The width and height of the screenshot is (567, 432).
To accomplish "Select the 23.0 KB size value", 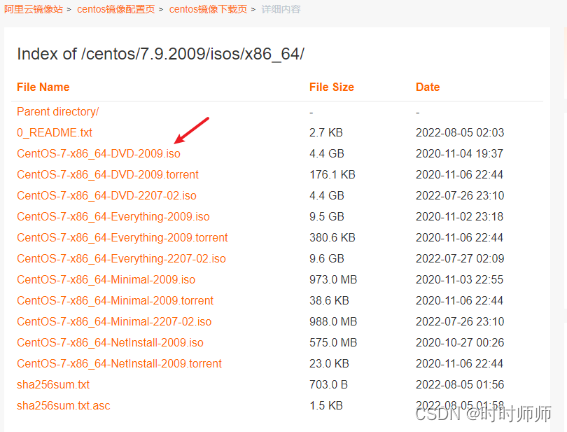I will [x=329, y=363].
